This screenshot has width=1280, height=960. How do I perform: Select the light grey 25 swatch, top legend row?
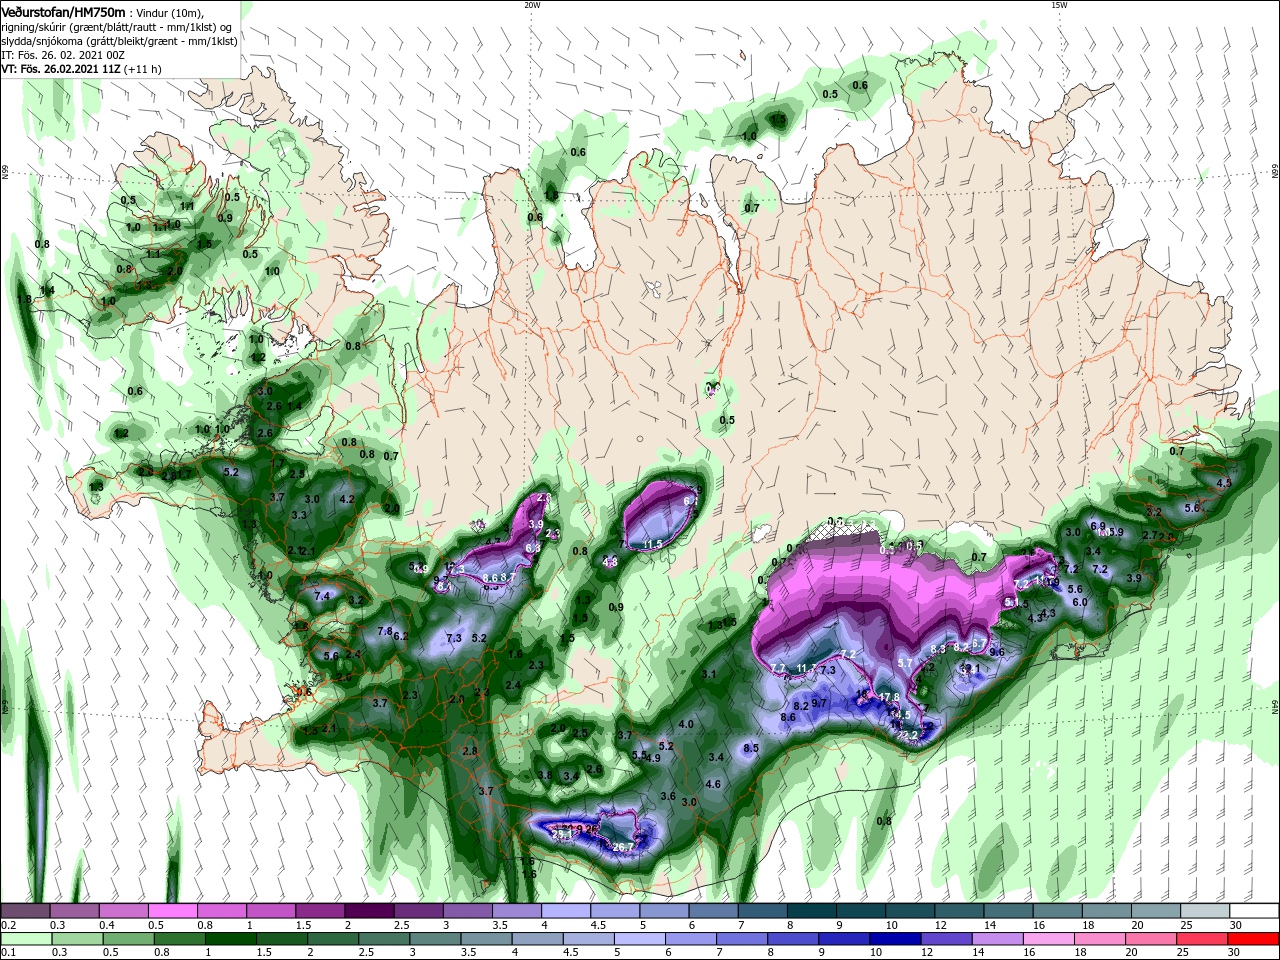point(1205,910)
